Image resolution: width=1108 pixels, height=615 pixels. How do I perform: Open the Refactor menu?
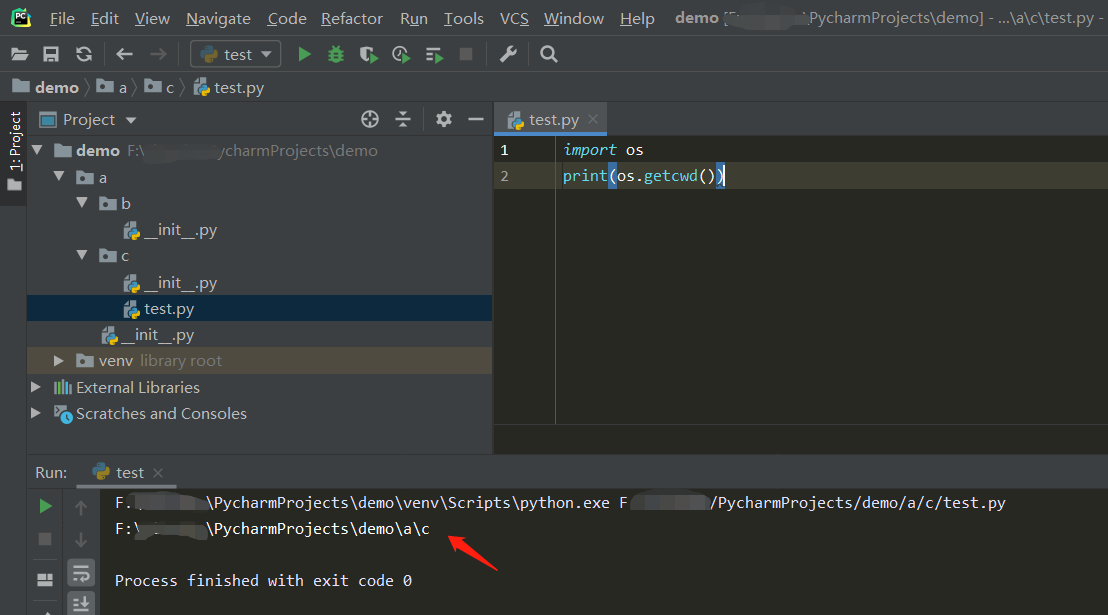point(352,18)
